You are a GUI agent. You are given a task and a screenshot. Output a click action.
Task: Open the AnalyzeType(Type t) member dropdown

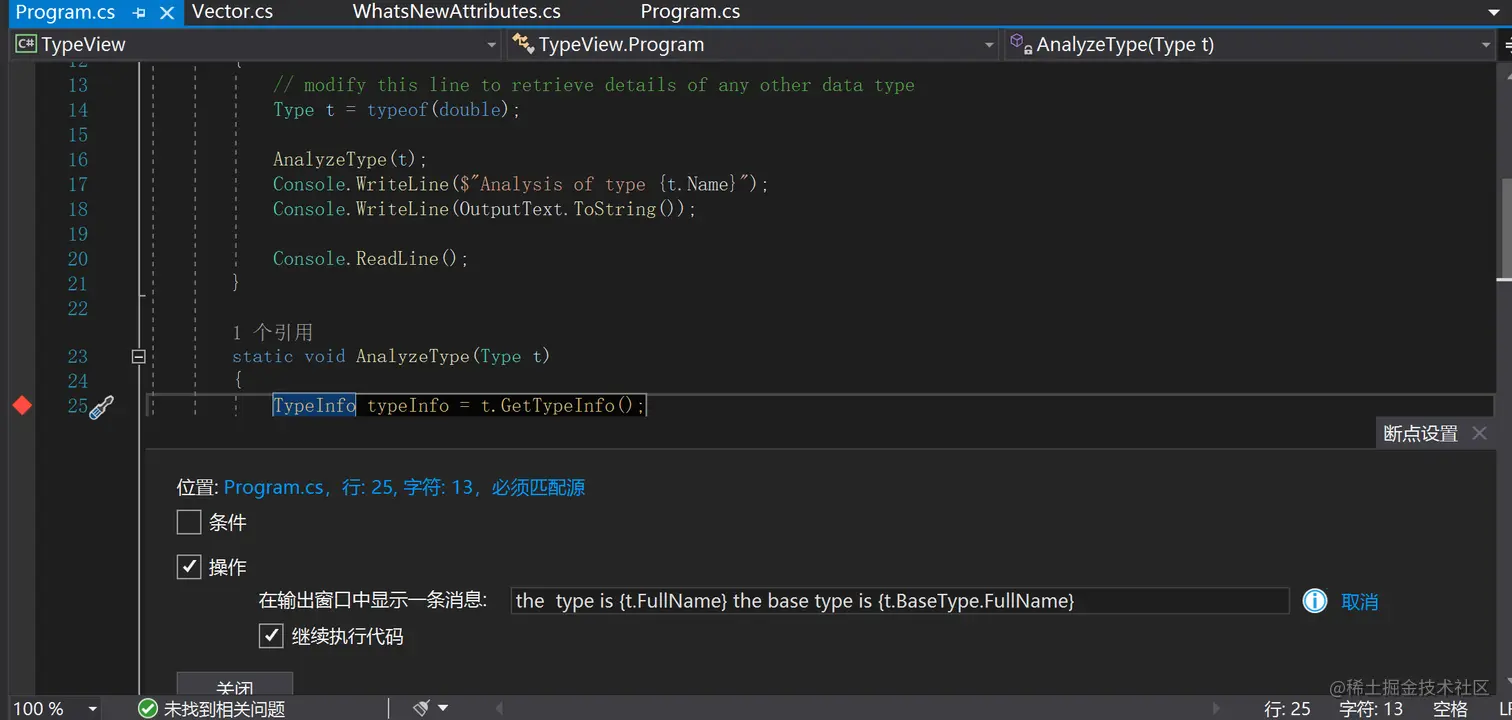[x=1485, y=45]
